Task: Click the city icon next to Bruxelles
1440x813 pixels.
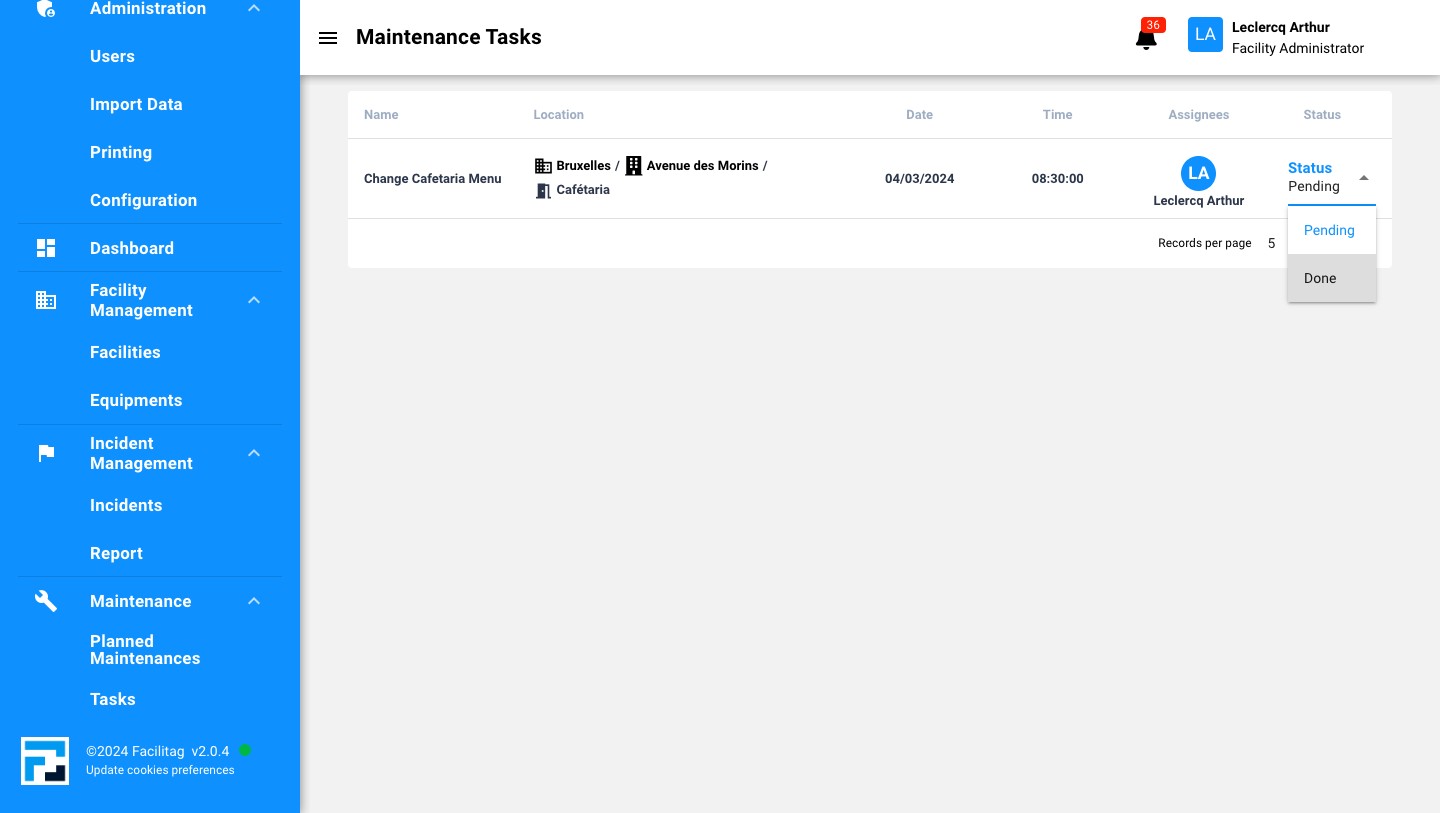Action: (x=543, y=166)
